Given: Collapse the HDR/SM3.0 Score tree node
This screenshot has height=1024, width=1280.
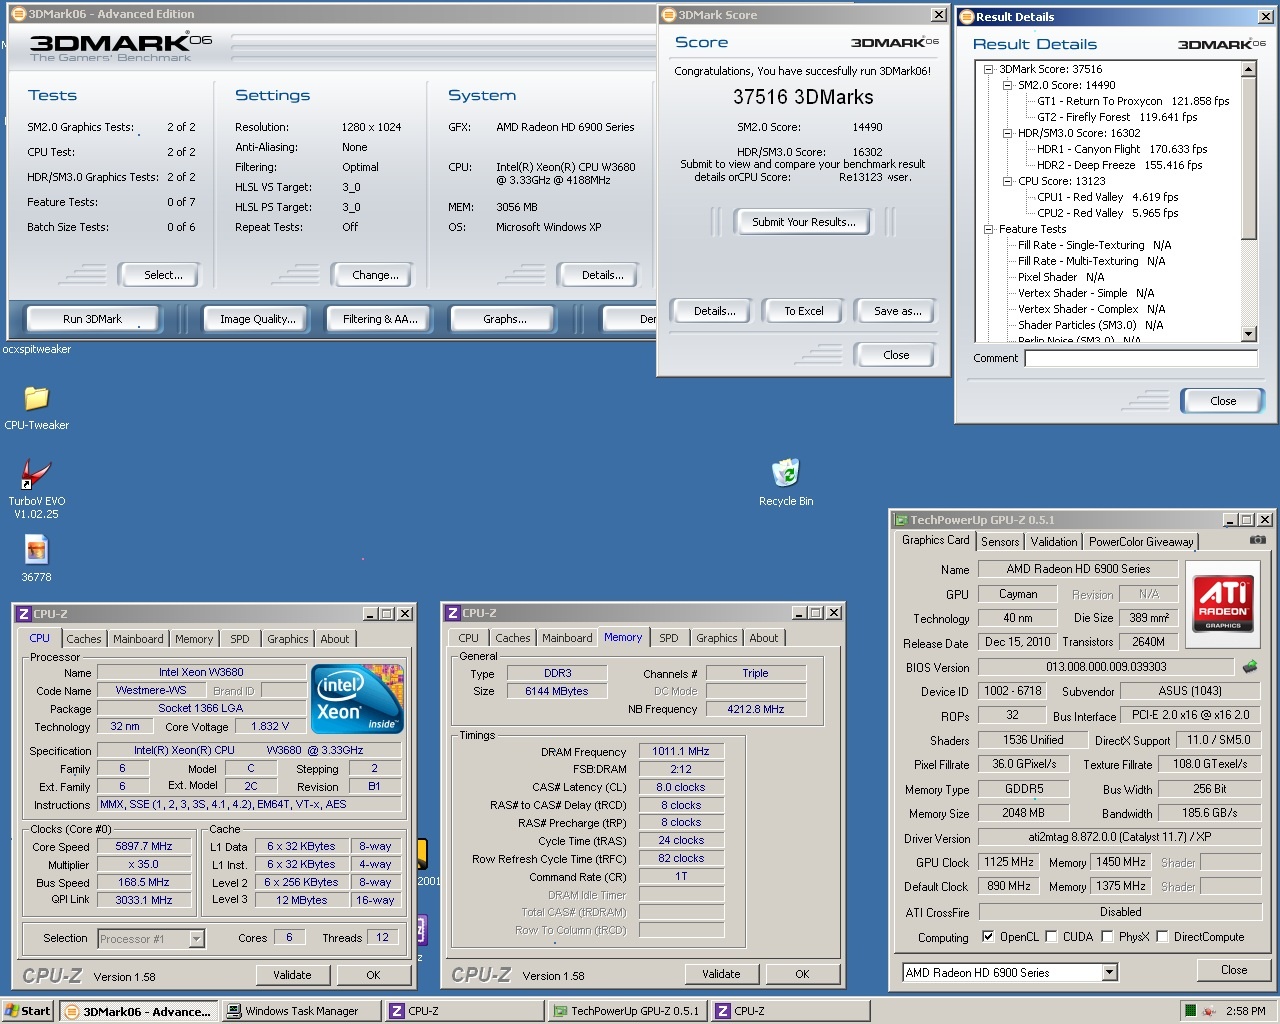Looking at the screenshot, I should [x=1007, y=134].
